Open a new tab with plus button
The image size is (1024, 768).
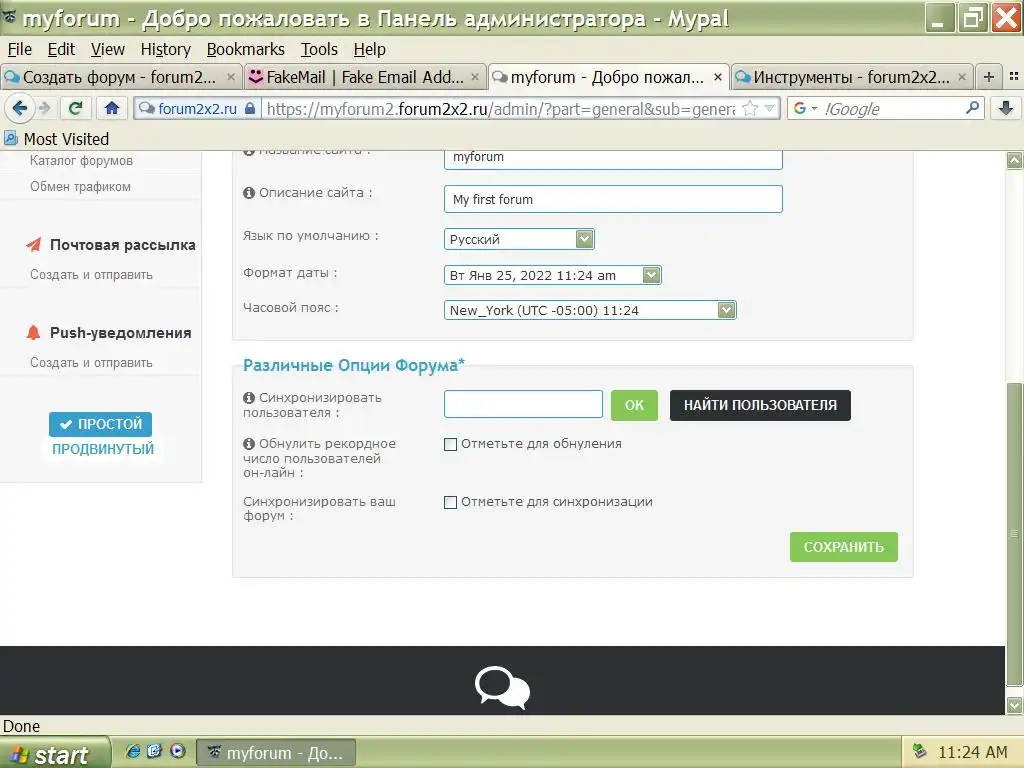click(x=989, y=77)
